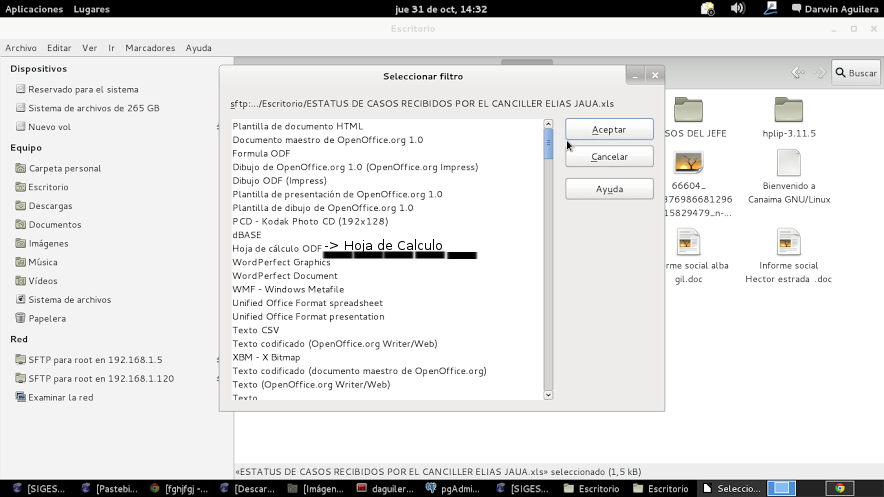Click the filter list scrollbar thumb
This screenshot has width=884, height=497.
pos(548,144)
